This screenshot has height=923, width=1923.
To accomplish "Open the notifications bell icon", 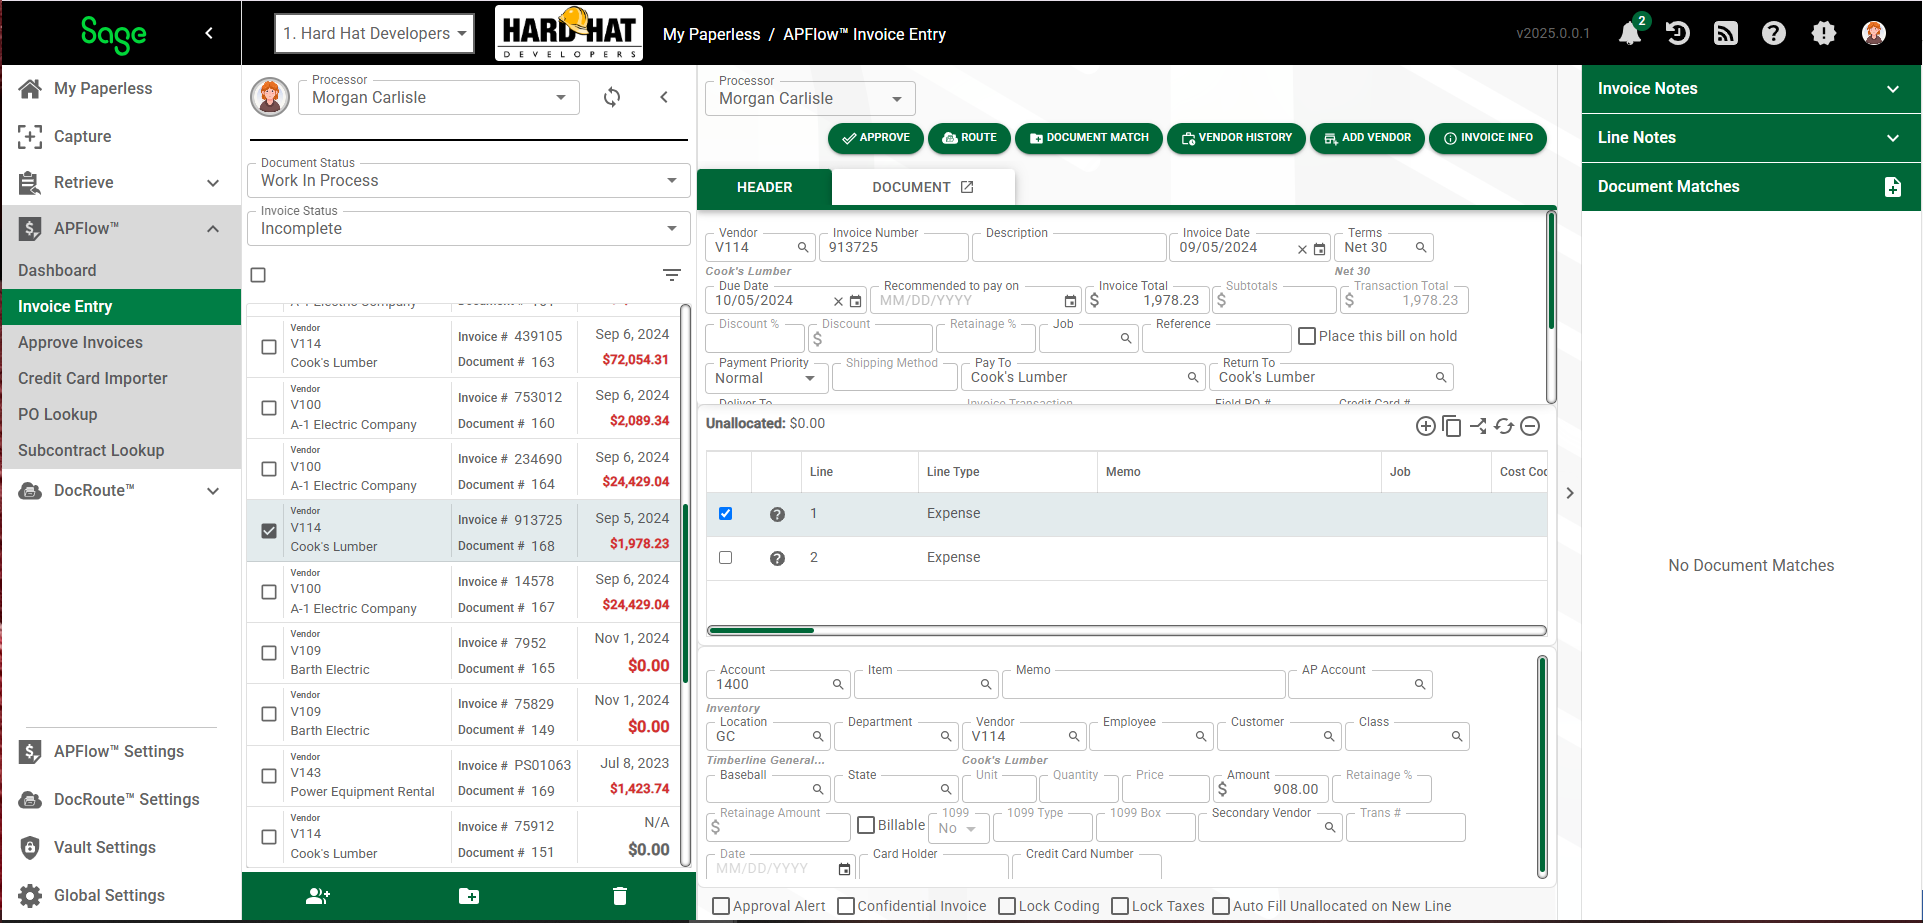I will tap(1630, 33).
